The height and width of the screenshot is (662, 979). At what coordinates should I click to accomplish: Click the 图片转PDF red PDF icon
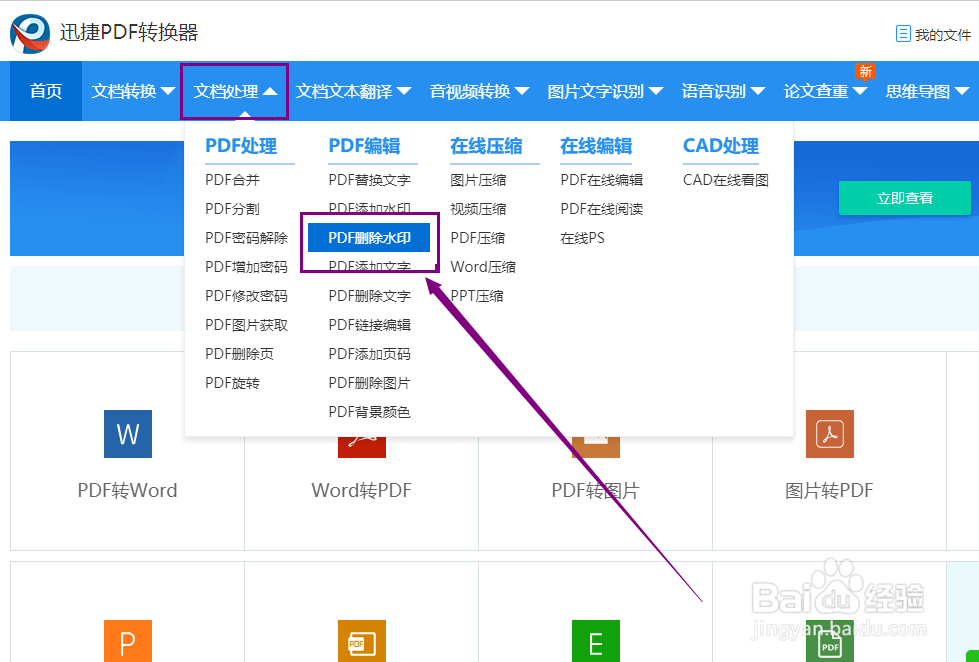(829, 434)
